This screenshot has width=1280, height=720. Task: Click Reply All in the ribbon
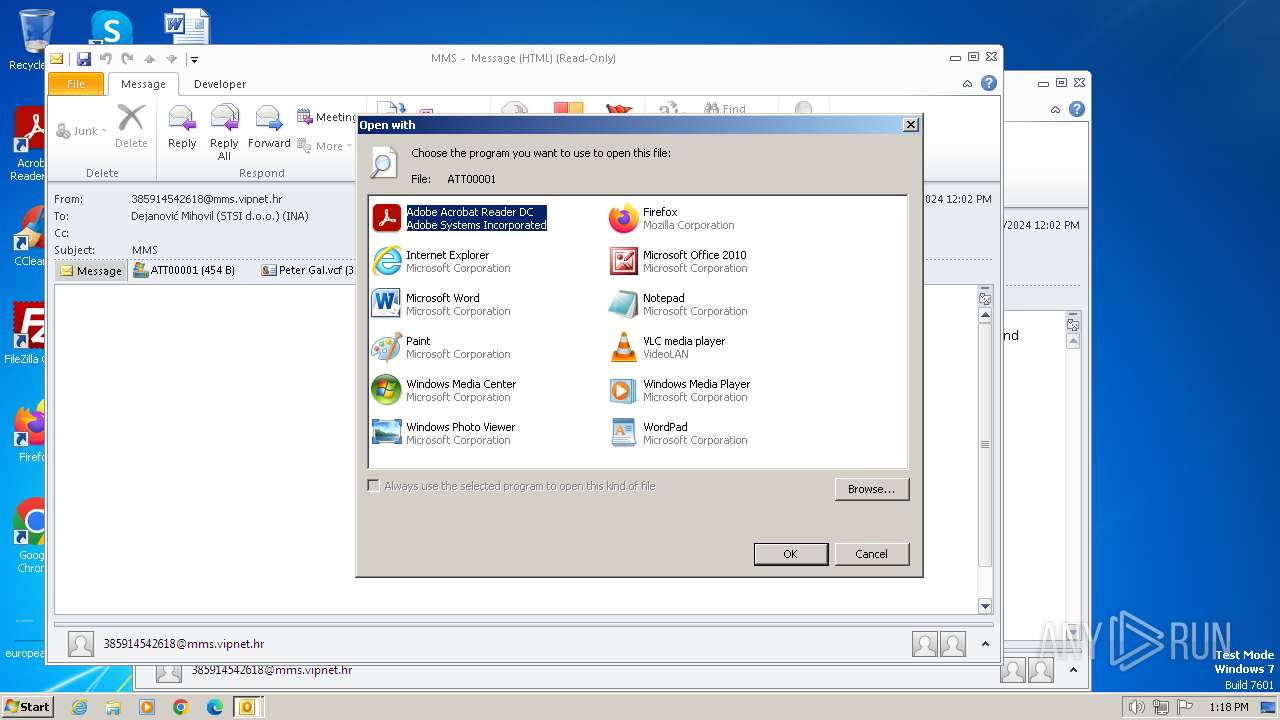(224, 132)
